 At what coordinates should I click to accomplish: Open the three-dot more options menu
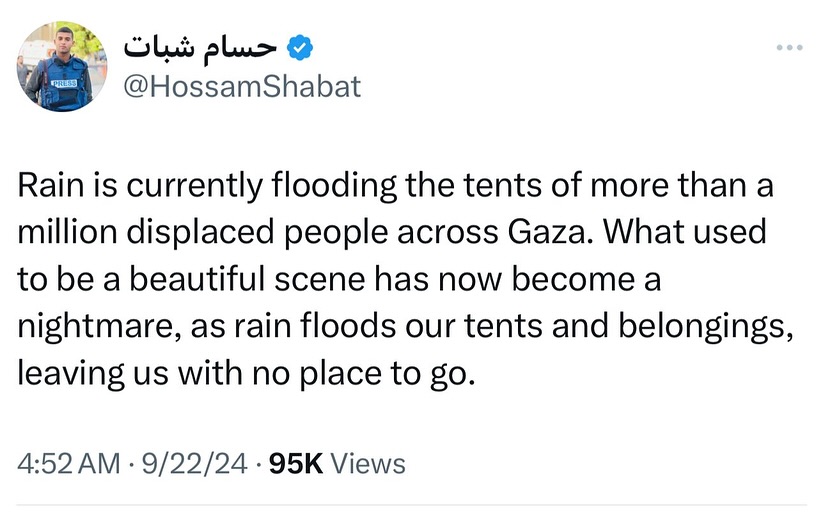tap(790, 47)
